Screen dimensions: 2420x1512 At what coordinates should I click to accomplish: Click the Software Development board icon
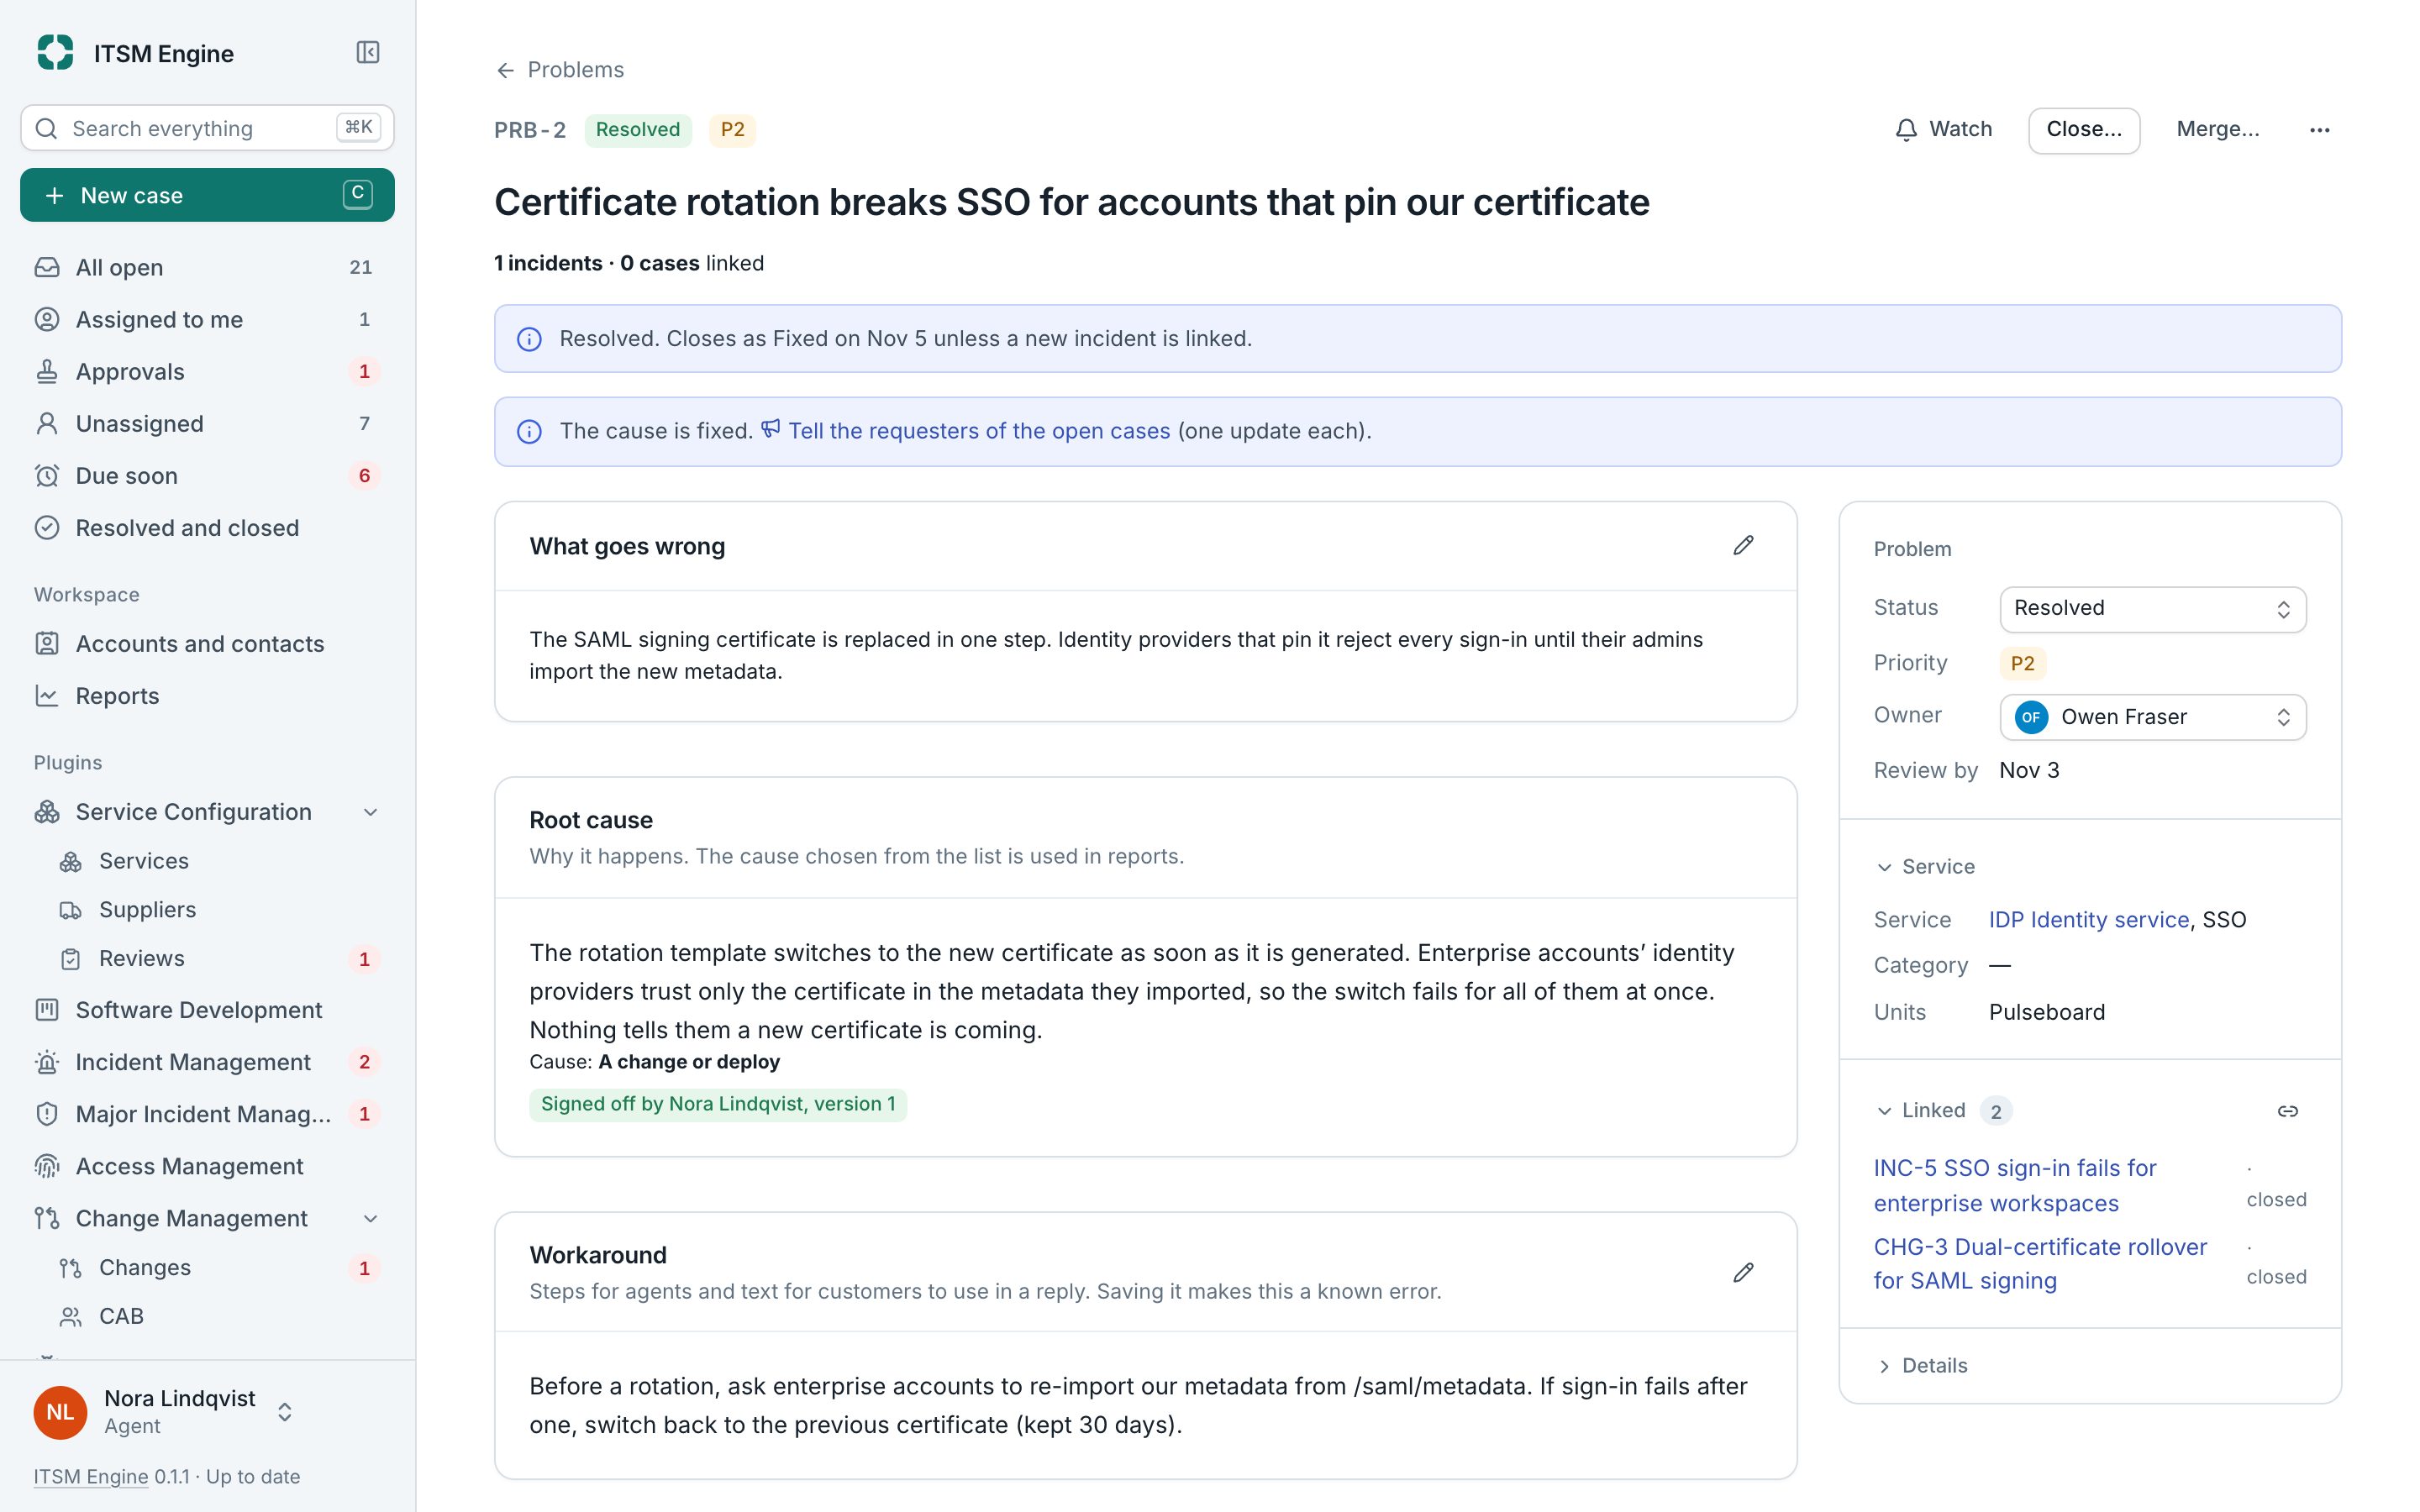coord(47,1010)
